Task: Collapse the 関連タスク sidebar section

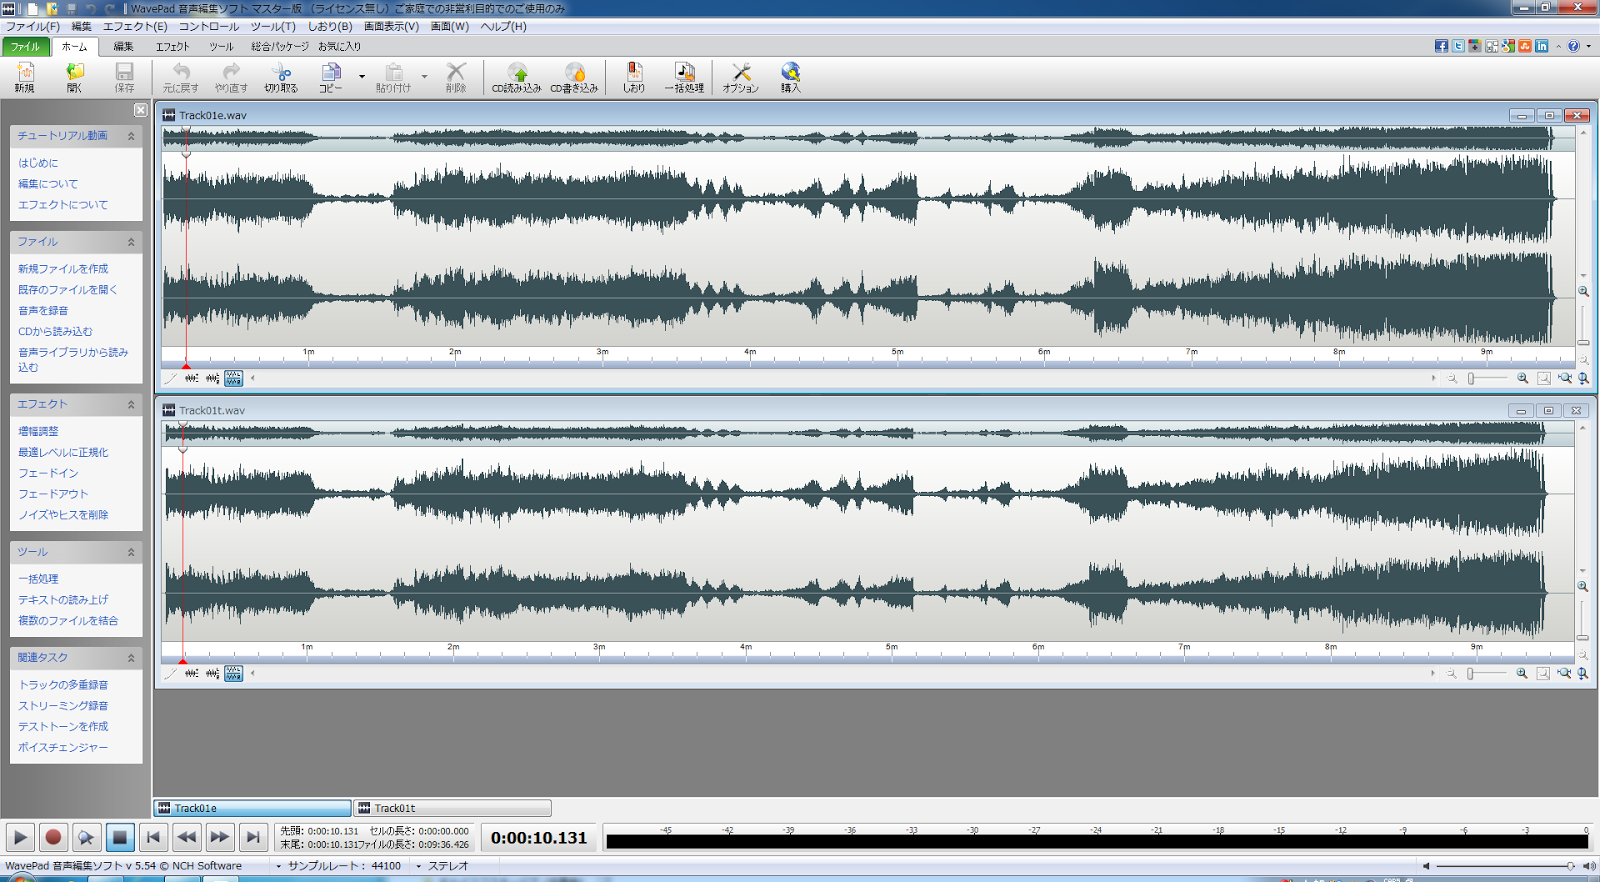Action: [x=131, y=658]
